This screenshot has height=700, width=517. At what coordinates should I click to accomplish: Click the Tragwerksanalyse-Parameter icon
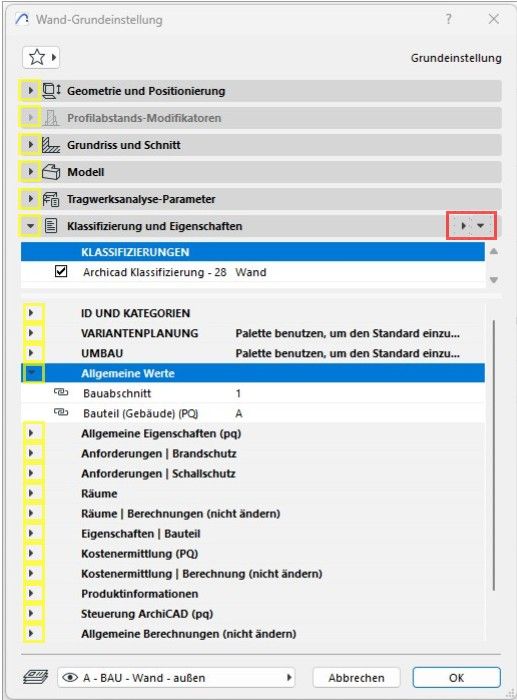coord(51,199)
